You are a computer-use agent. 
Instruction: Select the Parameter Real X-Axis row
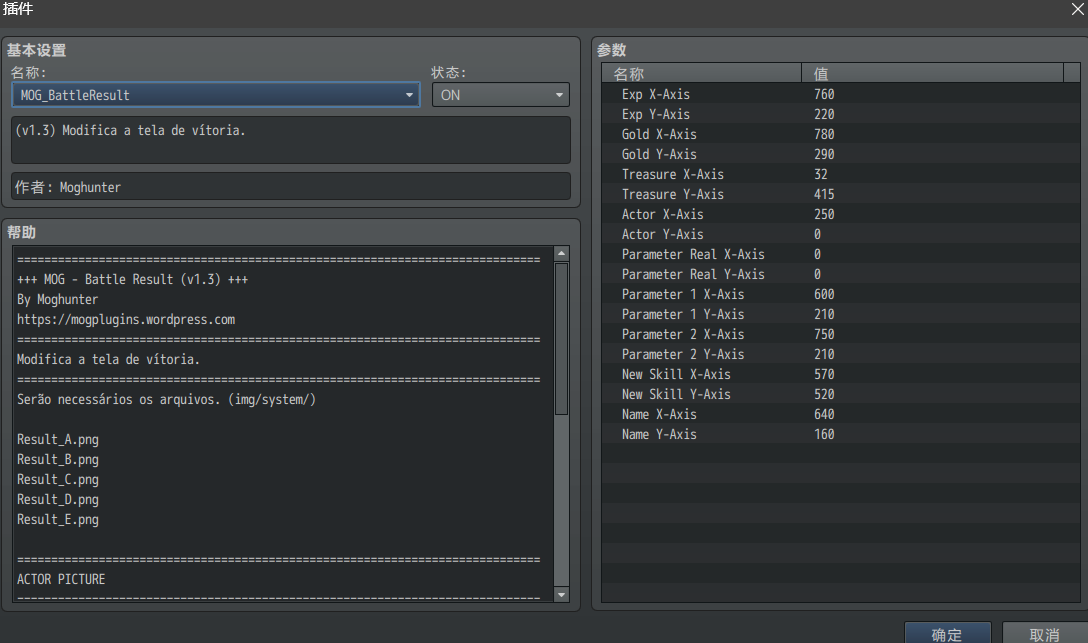point(840,255)
